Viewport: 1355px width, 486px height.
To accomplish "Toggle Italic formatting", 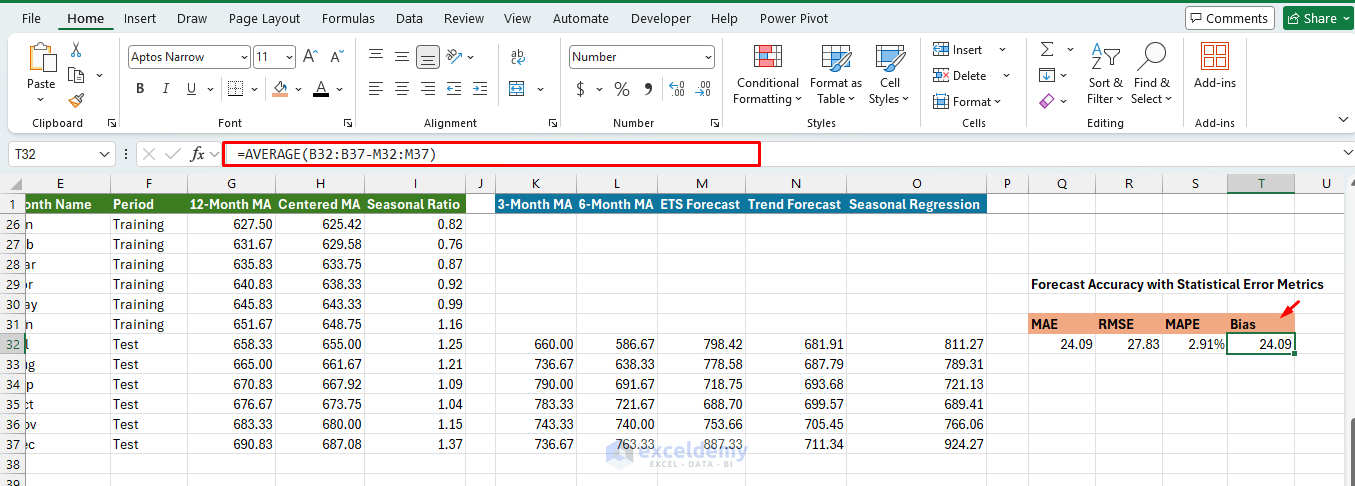I will click(167, 89).
